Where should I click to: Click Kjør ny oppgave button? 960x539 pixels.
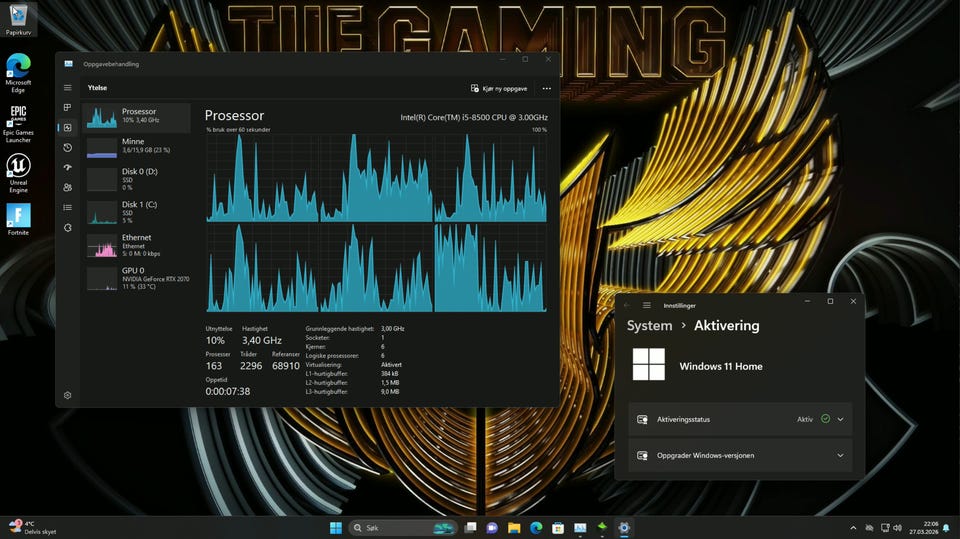499,88
